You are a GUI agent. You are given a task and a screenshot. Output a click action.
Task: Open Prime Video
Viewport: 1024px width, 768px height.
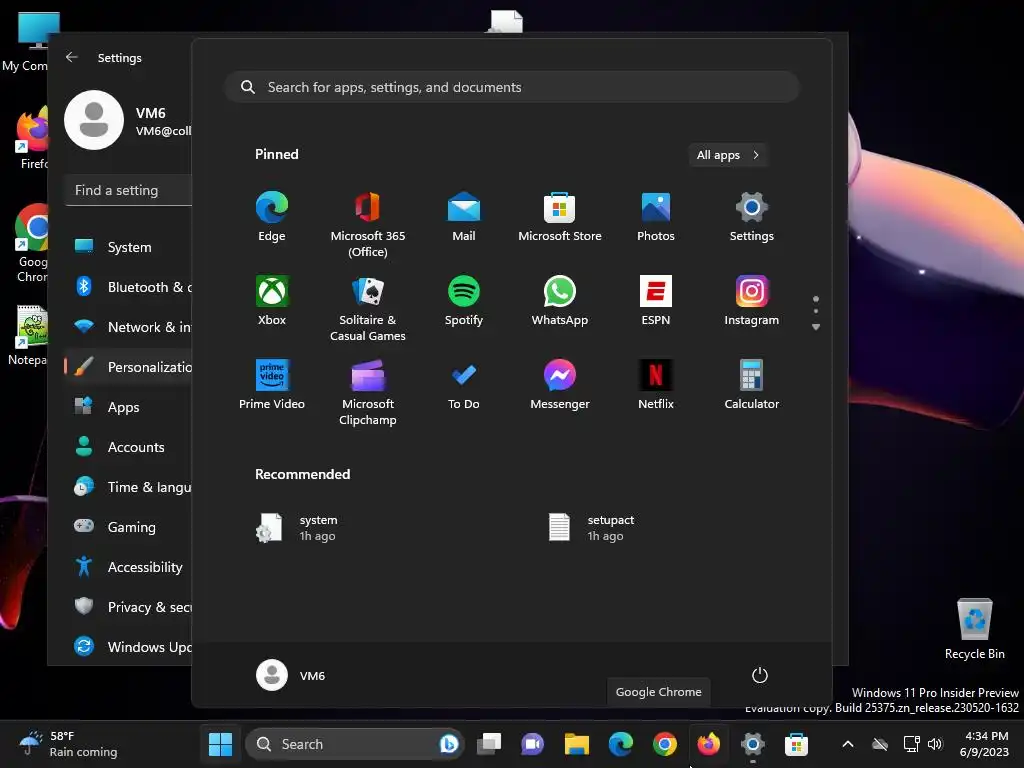tap(272, 385)
